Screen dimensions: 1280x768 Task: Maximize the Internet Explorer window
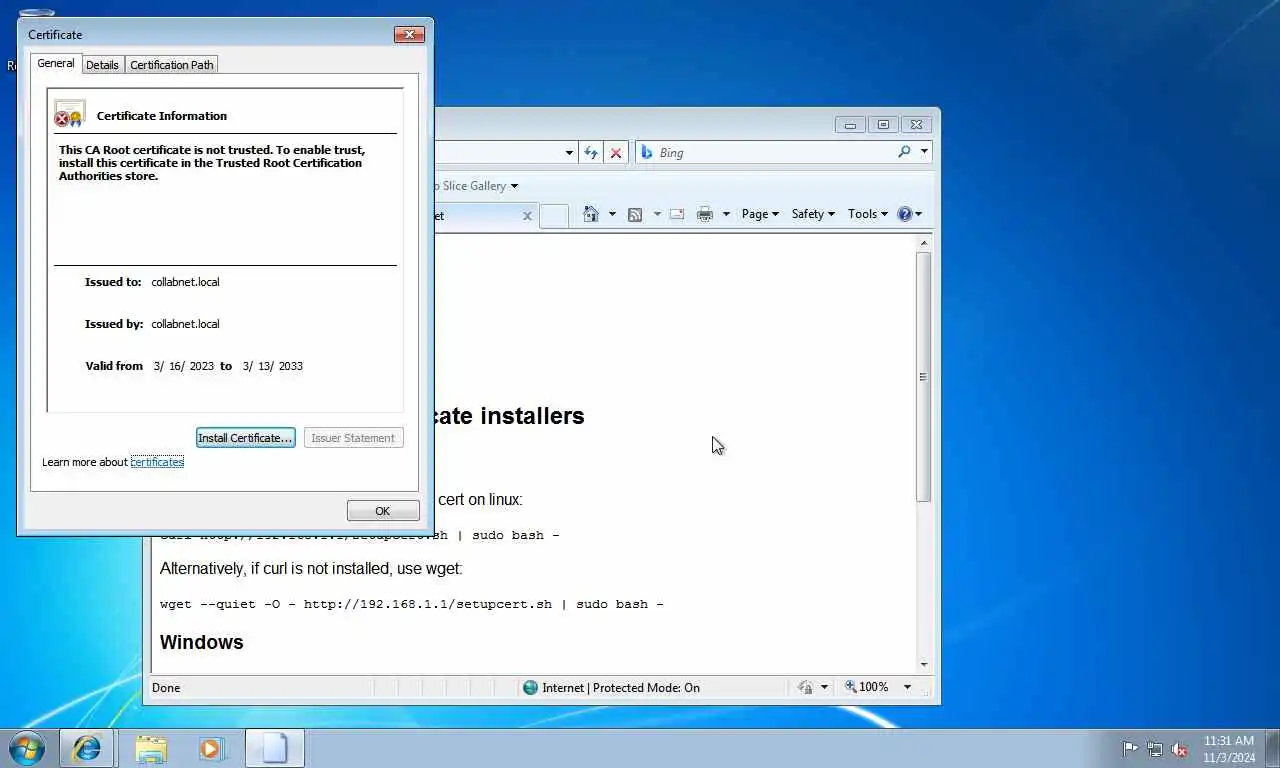pos(883,125)
